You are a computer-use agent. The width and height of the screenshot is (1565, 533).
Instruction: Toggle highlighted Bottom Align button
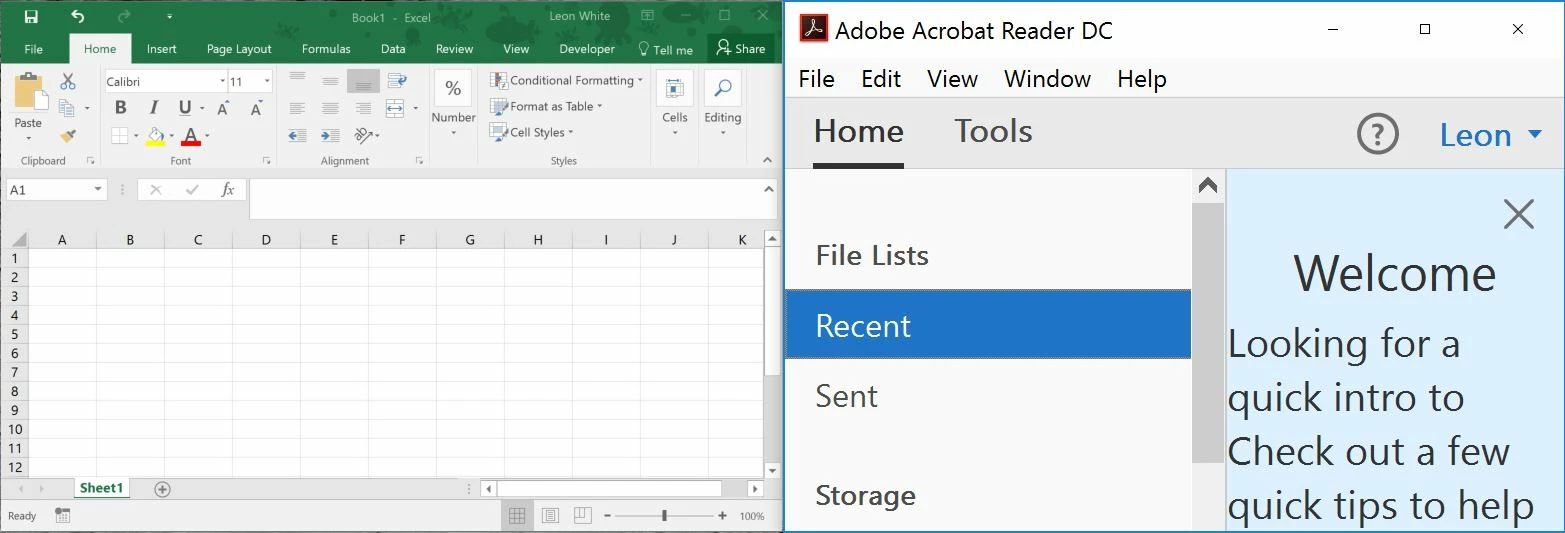point(363,81)
